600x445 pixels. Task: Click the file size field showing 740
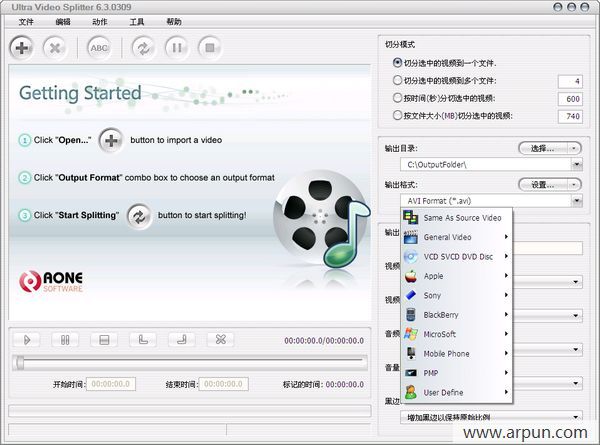tap(570, 116)
